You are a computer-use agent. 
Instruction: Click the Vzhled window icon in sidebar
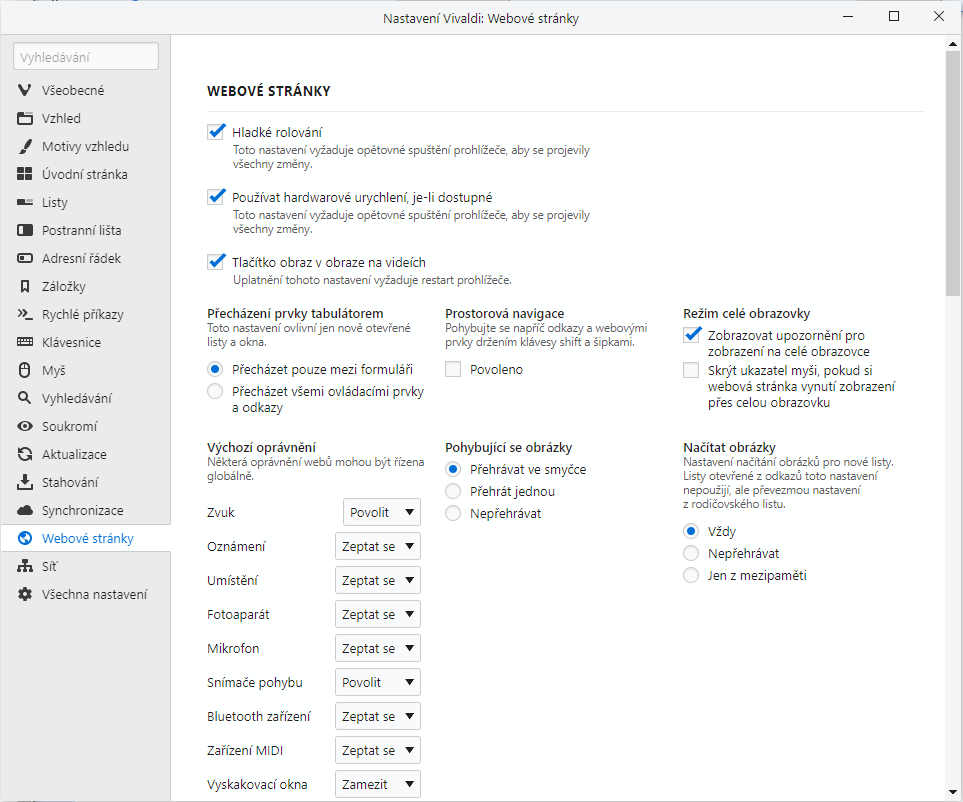[25, 119]
